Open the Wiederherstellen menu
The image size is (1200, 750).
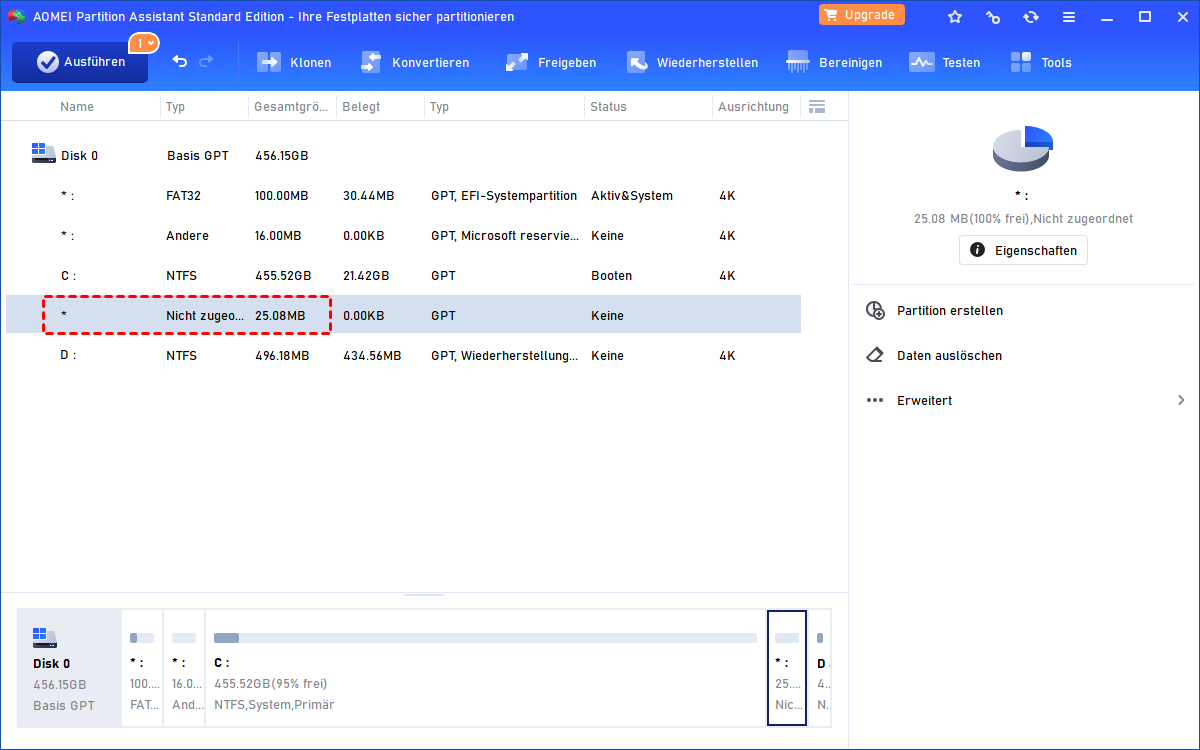[x=692, y=62]
